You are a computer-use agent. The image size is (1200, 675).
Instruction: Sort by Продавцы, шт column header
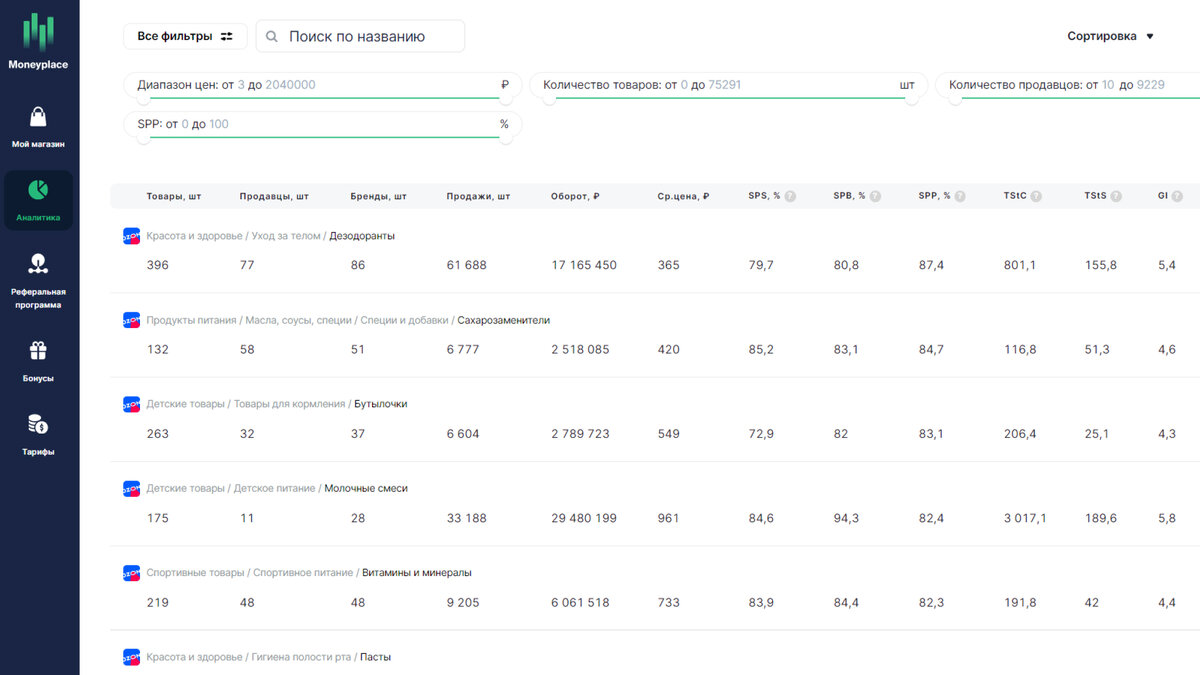tap(274, 196)
